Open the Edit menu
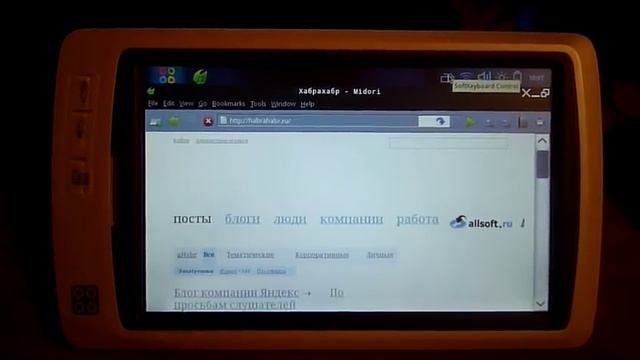The height and width of the screenshot is (360, 640). click(169, 104)
